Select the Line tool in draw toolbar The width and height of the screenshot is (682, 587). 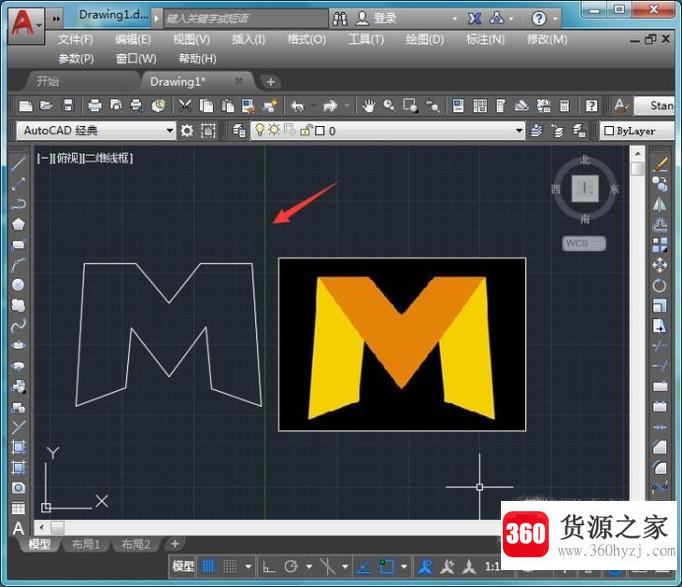tap(18, 164)
